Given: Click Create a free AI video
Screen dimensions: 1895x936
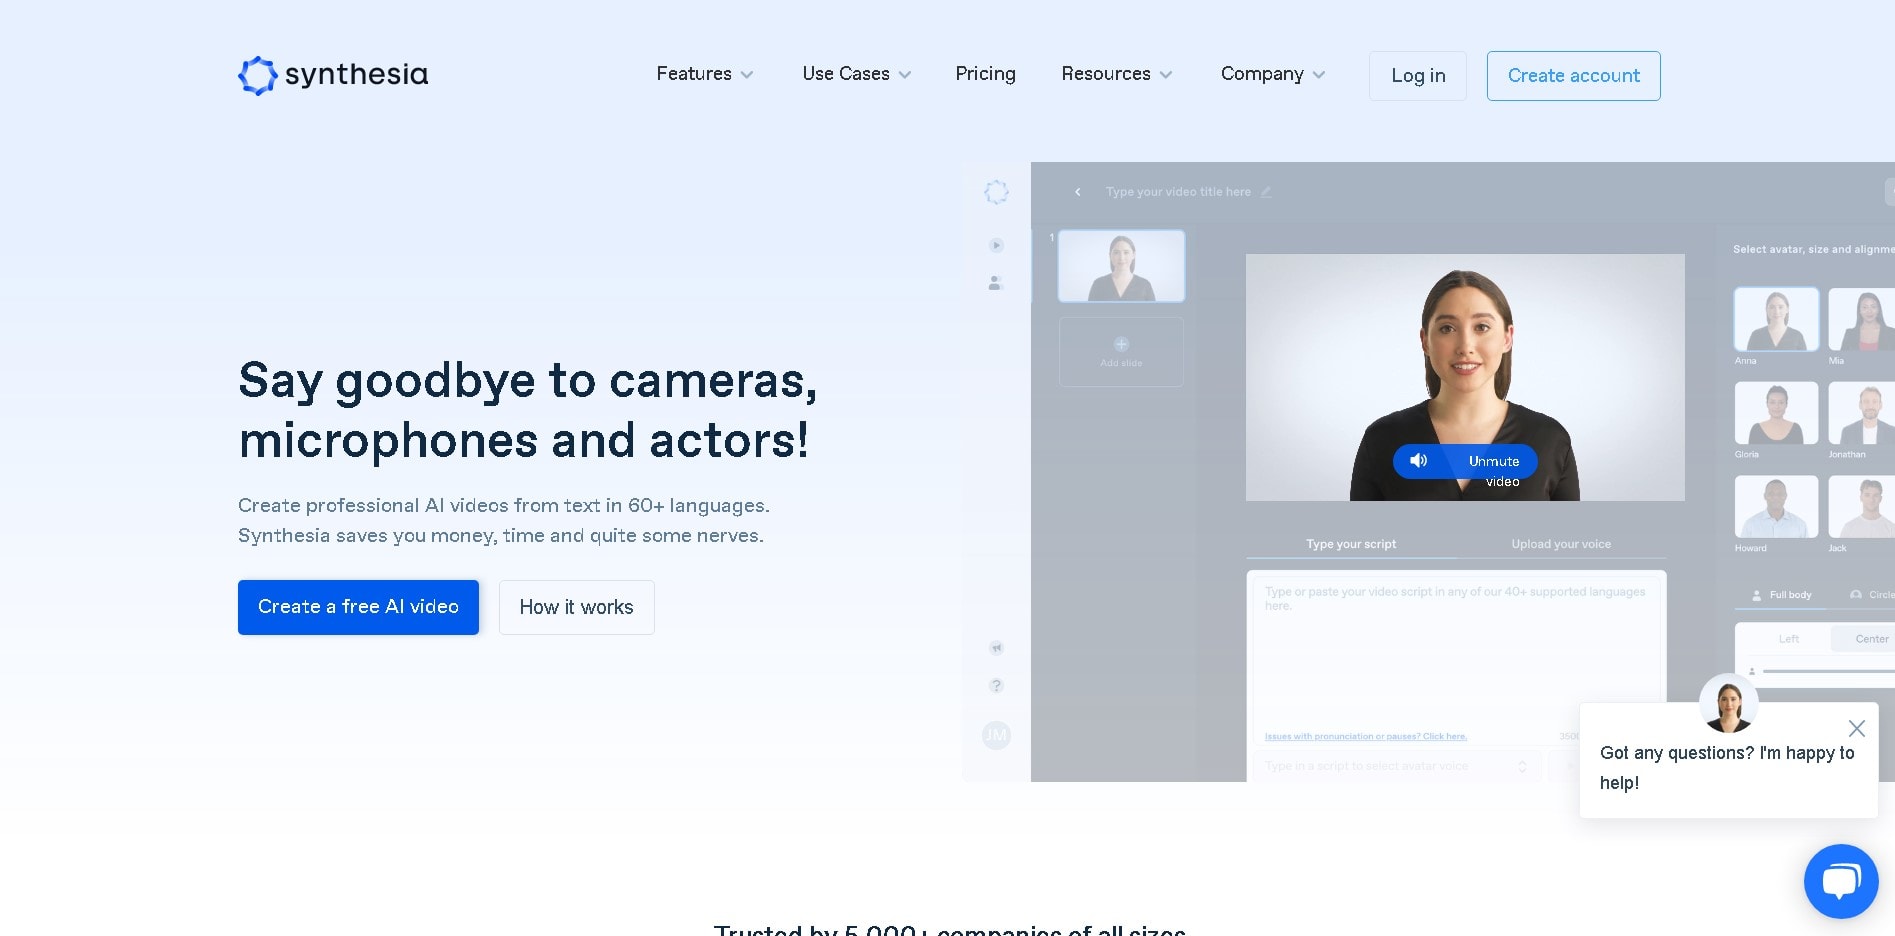Looking at the screenshot, I should [x=358, y=607].
